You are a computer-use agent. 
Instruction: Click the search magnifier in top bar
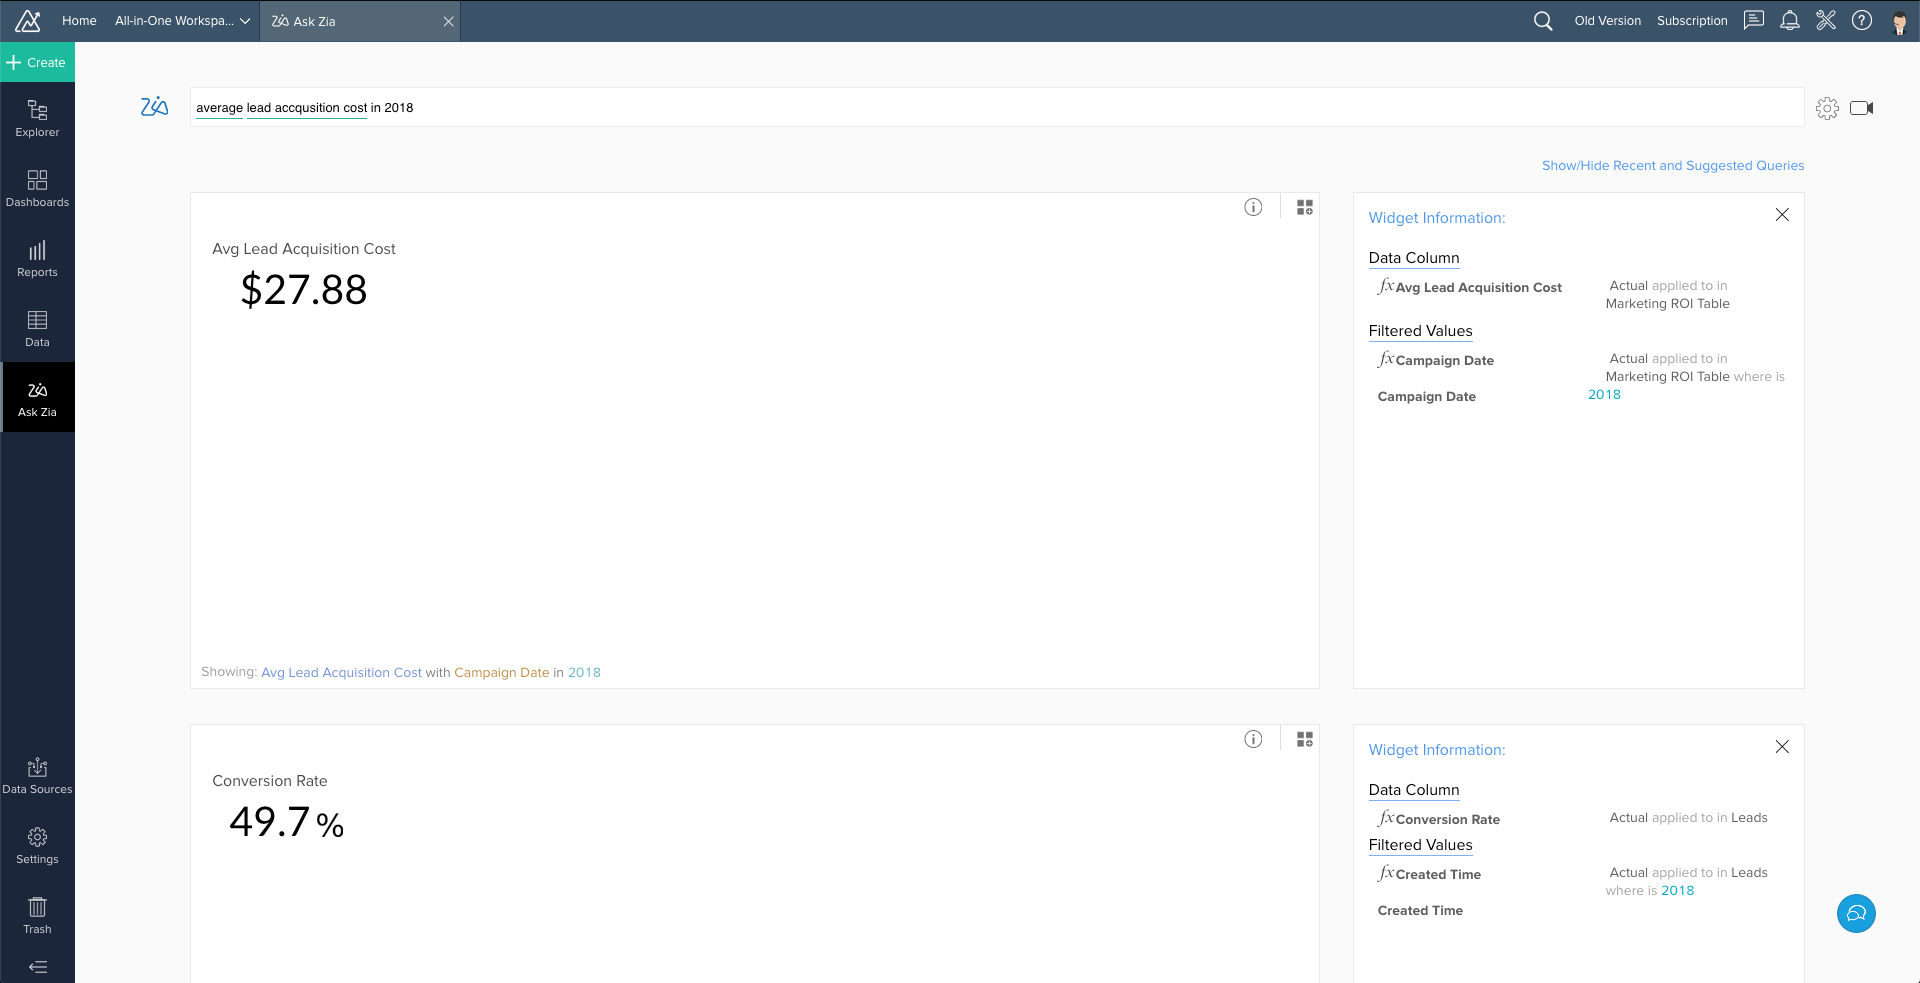pyautogui.click(x=1543, y=21)
